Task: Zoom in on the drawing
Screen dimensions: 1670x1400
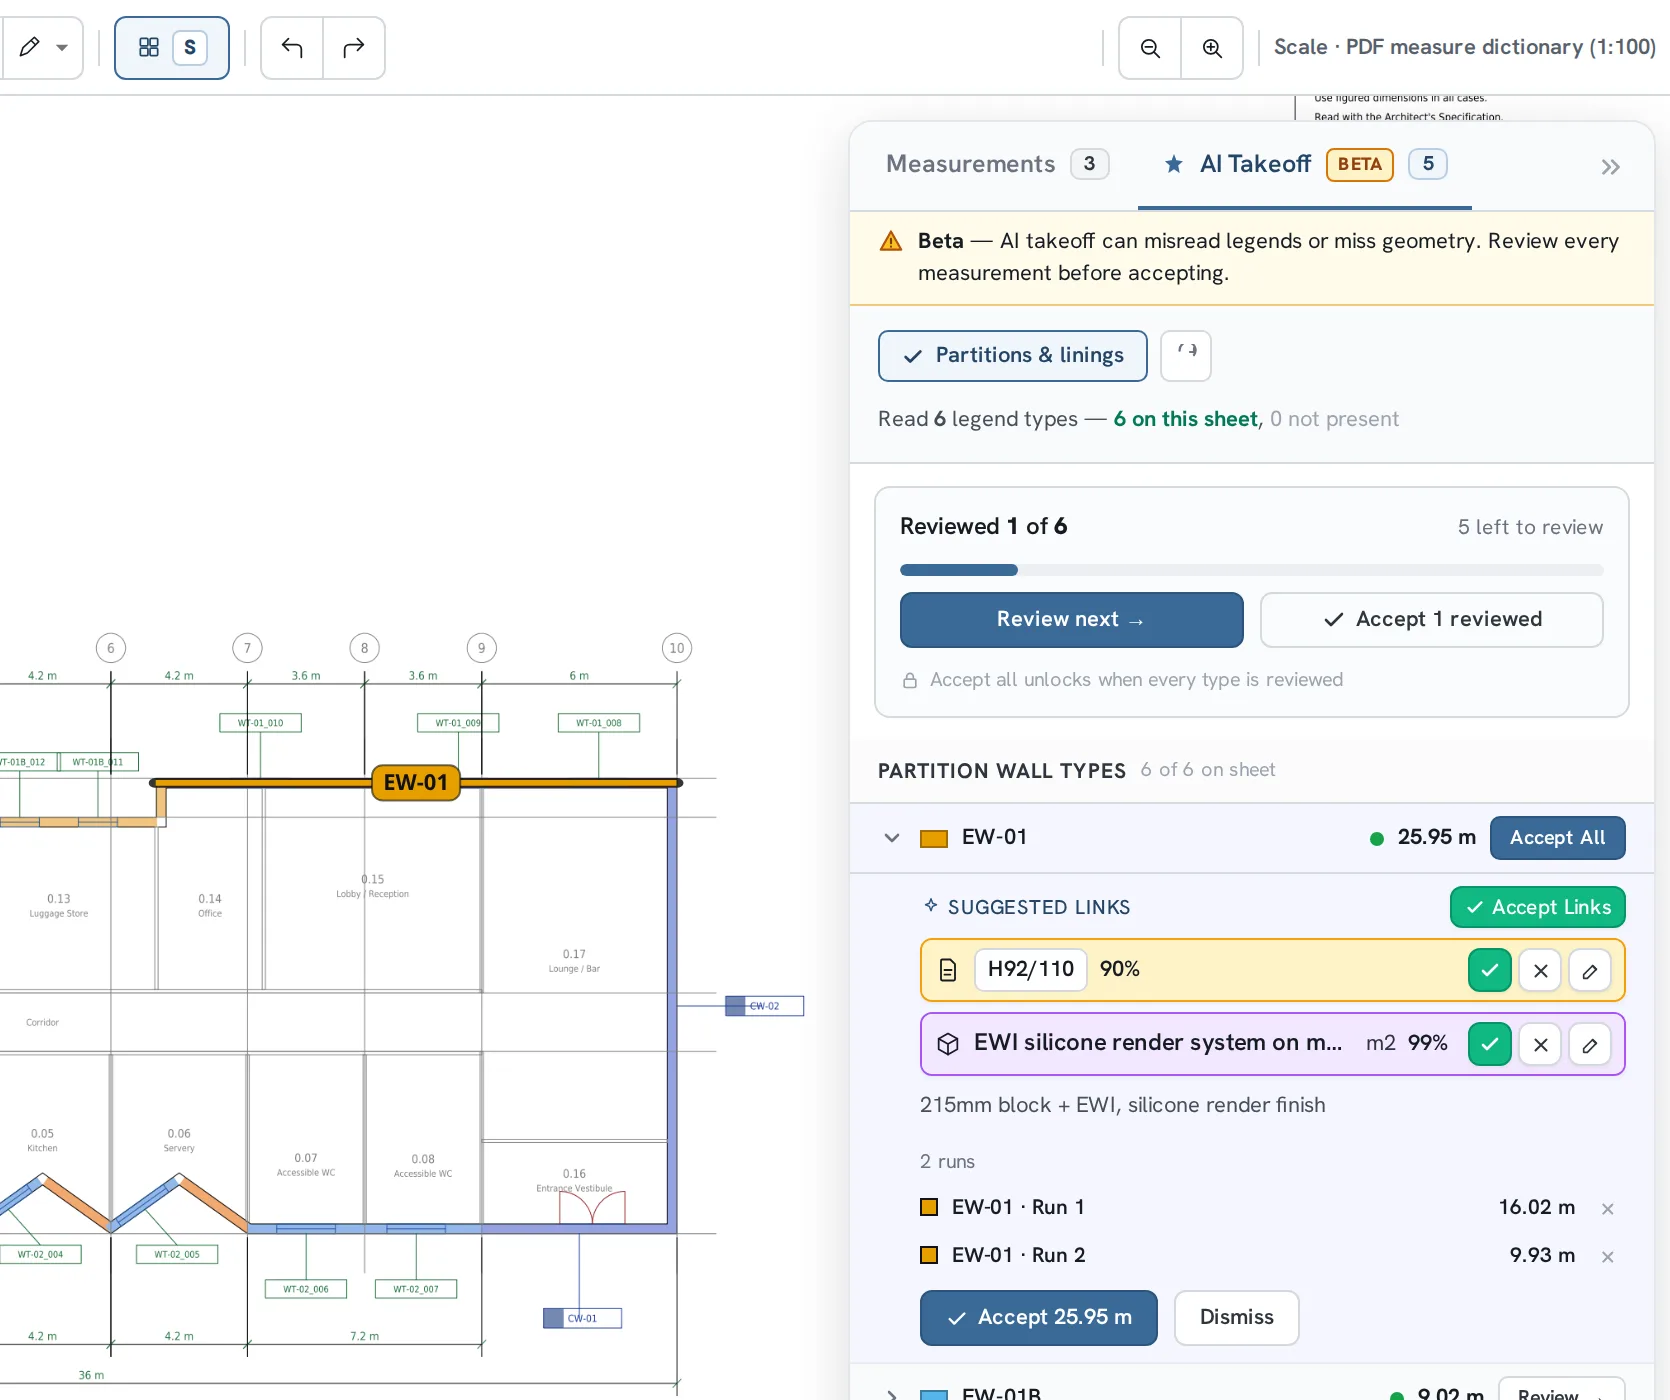Action: pyautogui.click(x=1212, y=48)
